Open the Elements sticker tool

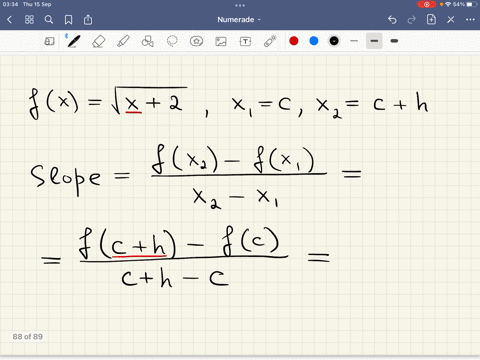pyautogui.click(x=196, y=41)
